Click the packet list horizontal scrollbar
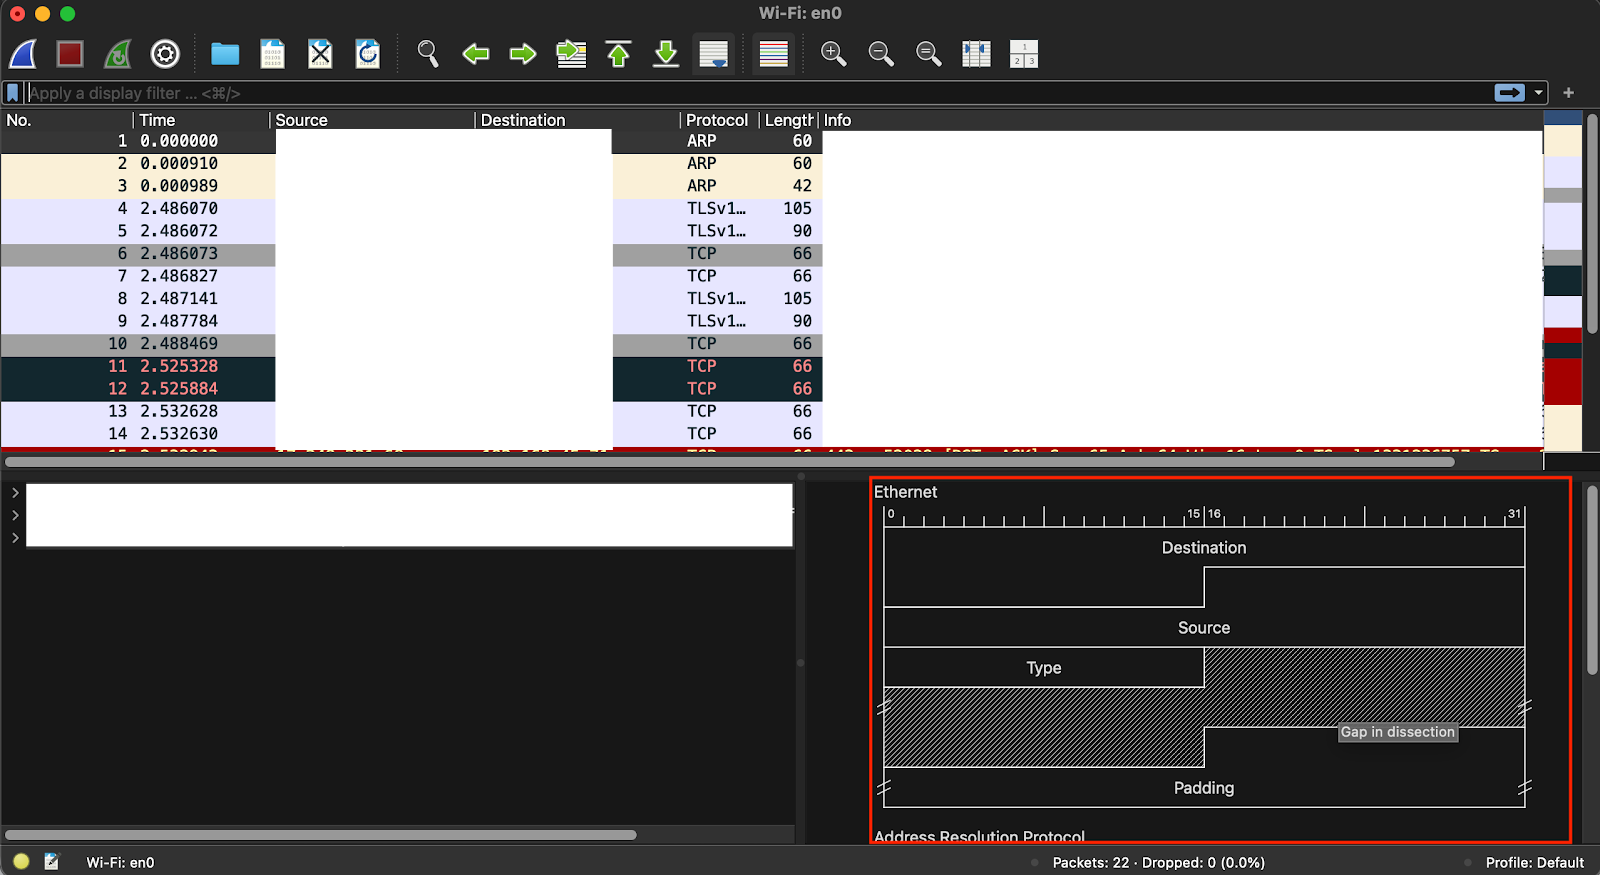 pyautogui.click(x=729, y=462)
